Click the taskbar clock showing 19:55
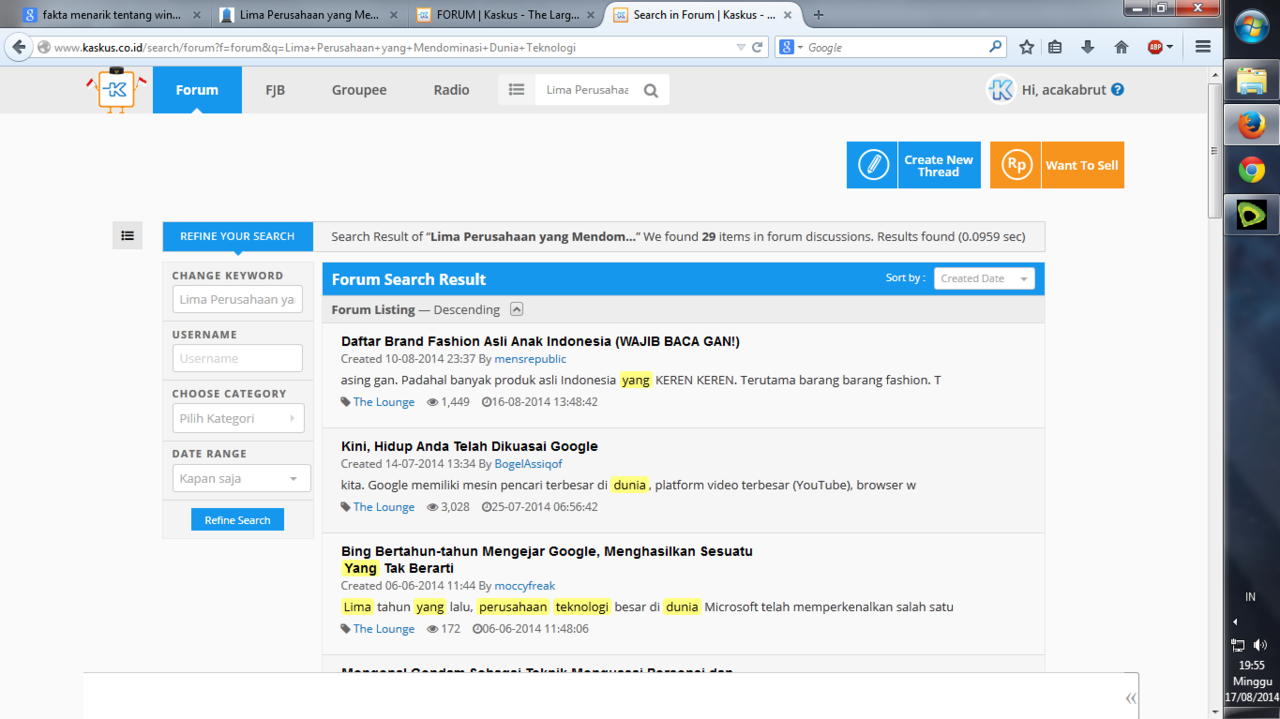1280x719 pixels. [1251, 665]
